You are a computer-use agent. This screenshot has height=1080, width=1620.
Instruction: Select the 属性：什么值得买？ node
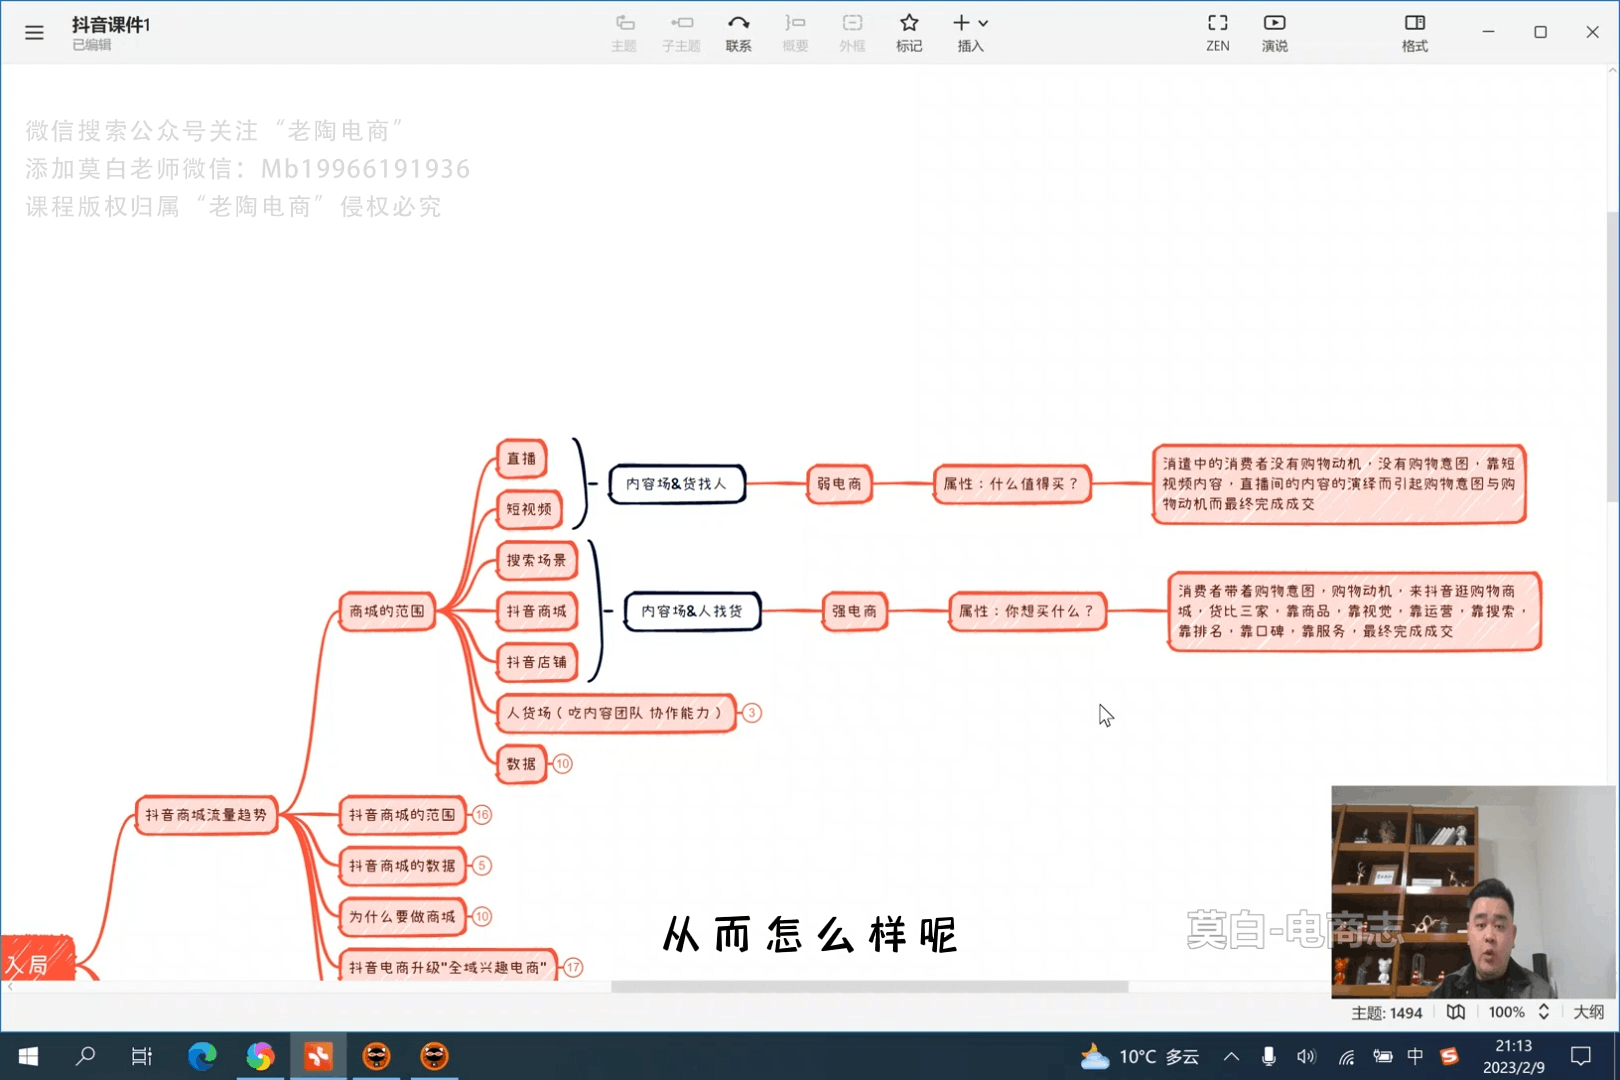(1012, 484)
